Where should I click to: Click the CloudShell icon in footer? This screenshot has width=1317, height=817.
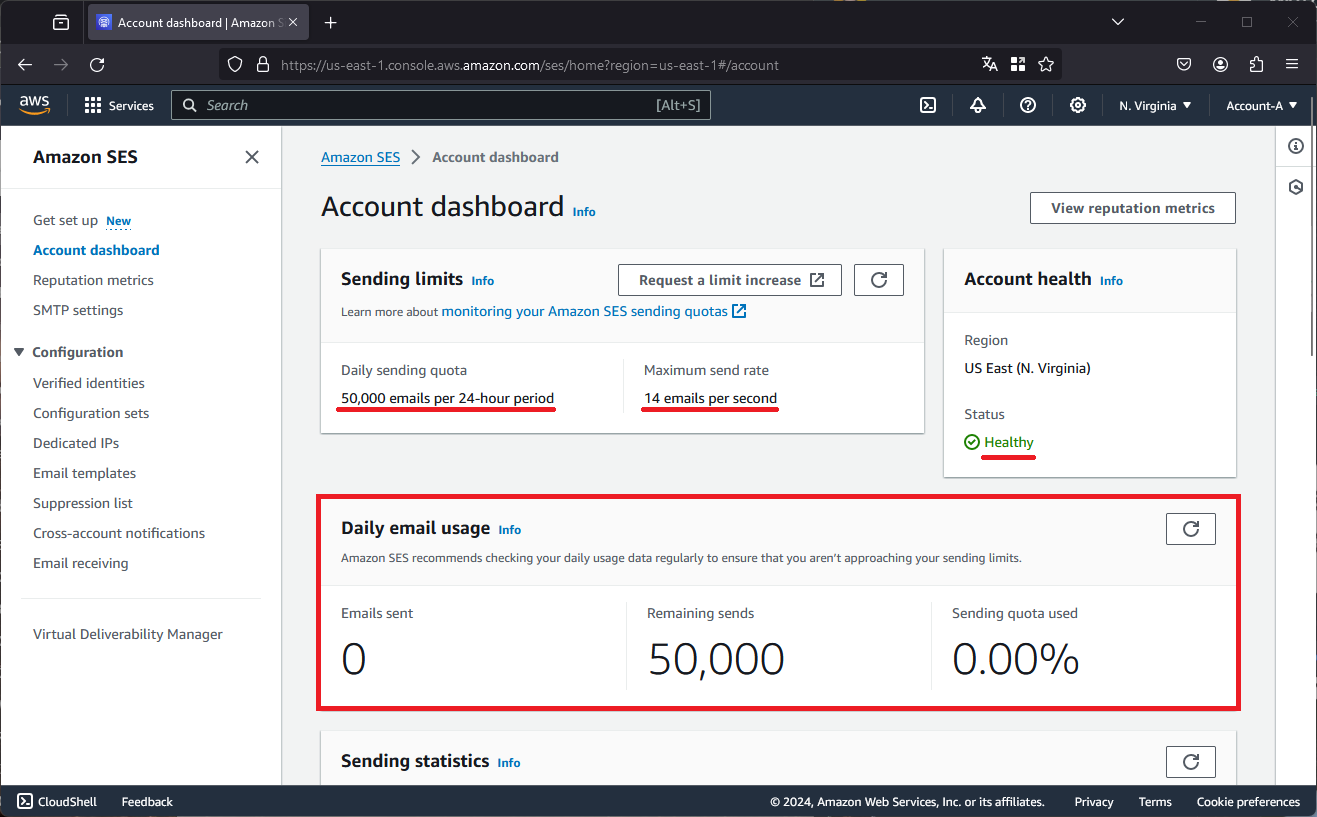25,801
